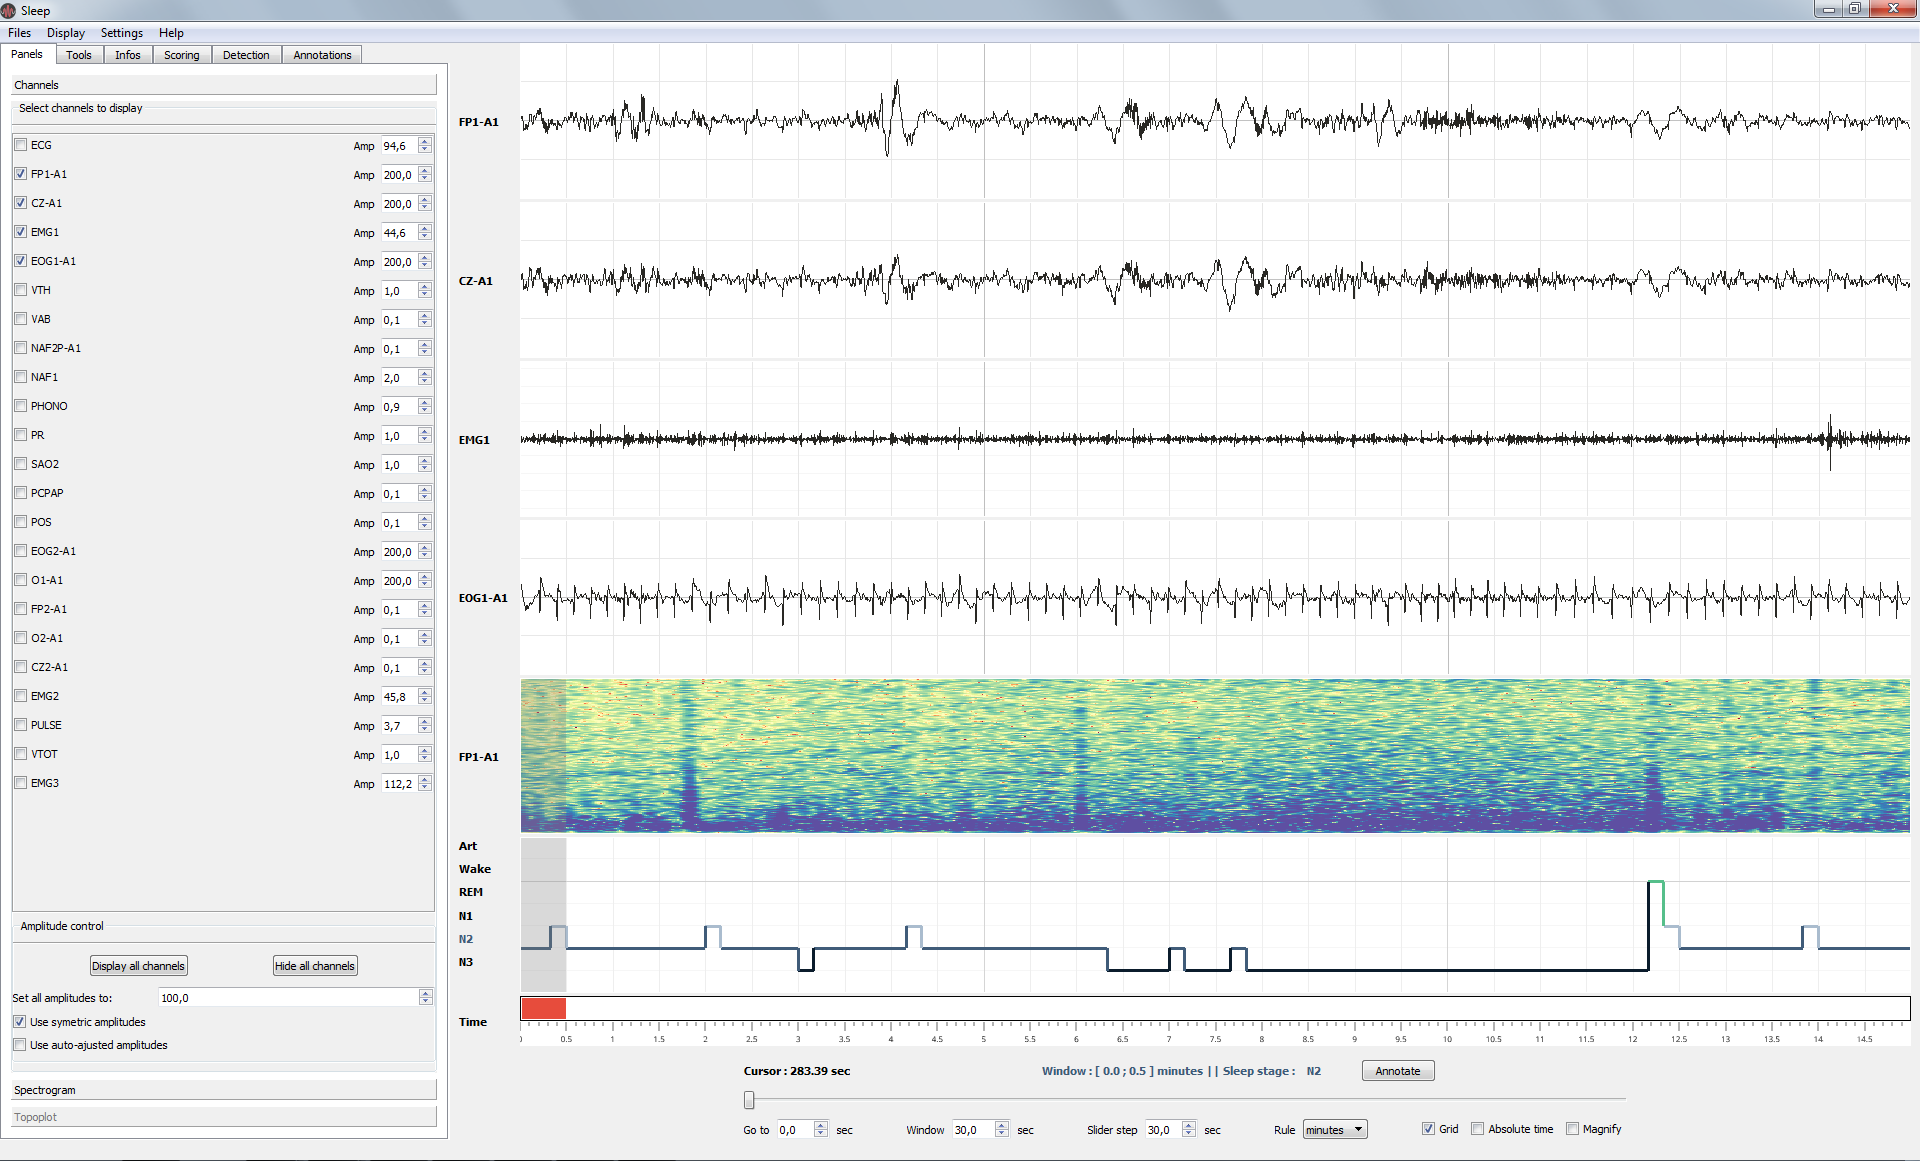Enable the EMG2 channel checkbox

21,696
